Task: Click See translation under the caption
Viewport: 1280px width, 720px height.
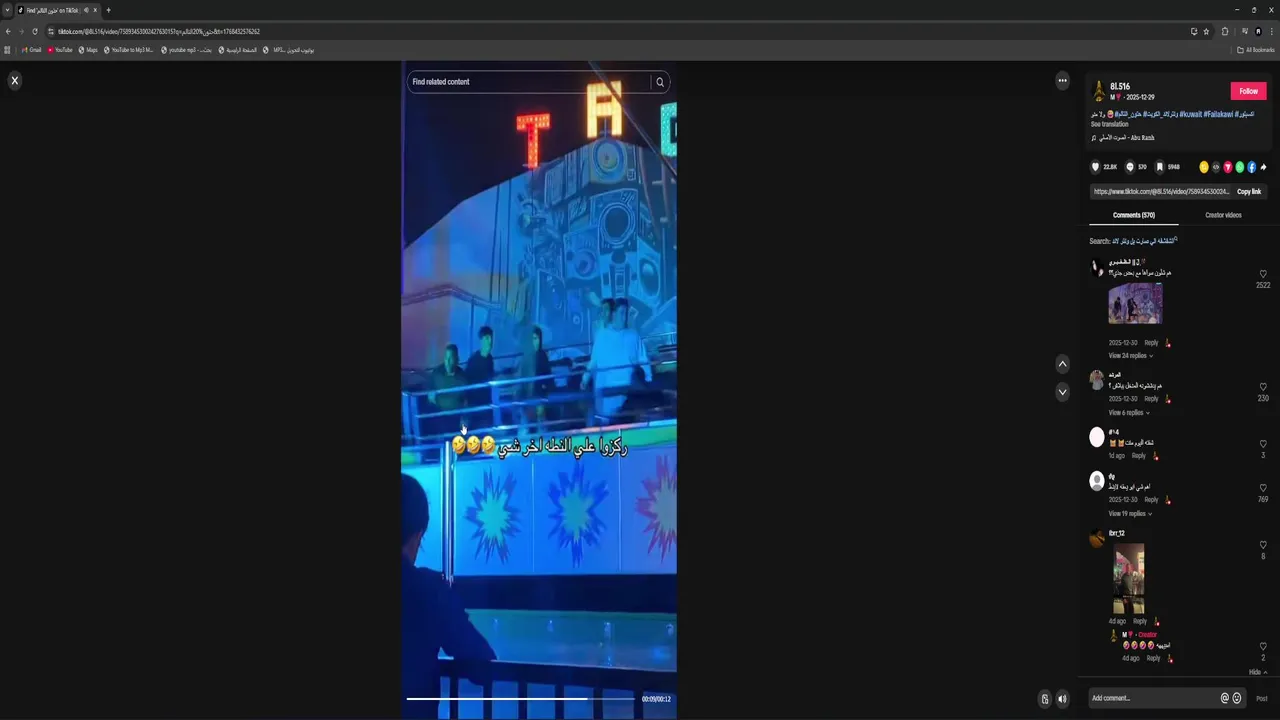Action: [1109, 124]
